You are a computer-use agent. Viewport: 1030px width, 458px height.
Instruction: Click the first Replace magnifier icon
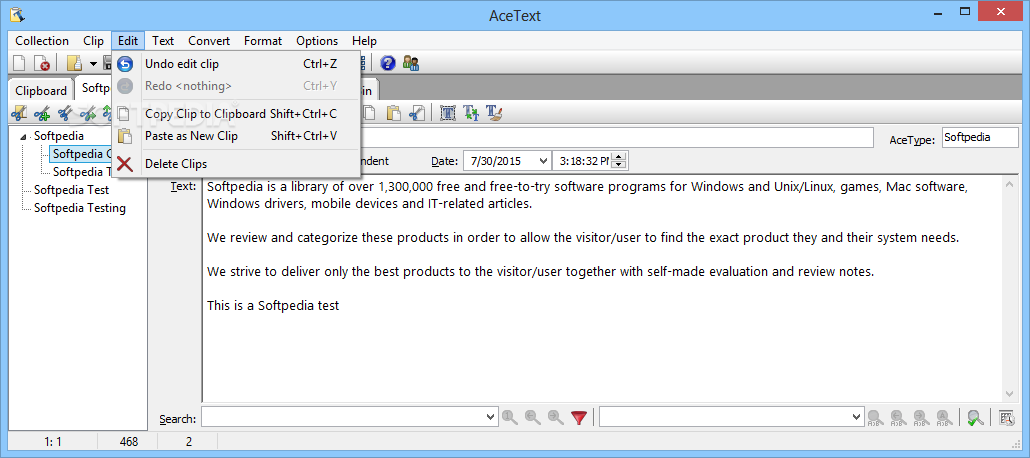click(874, 417)
